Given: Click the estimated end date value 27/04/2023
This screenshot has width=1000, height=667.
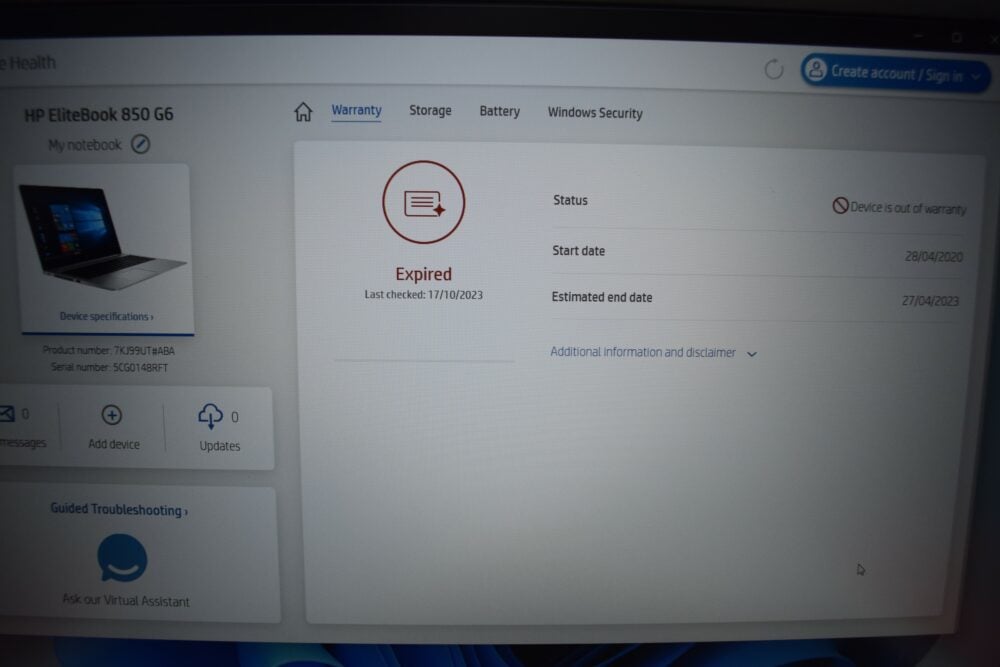Looking at the screenshot, I should (x=930, y=301).
